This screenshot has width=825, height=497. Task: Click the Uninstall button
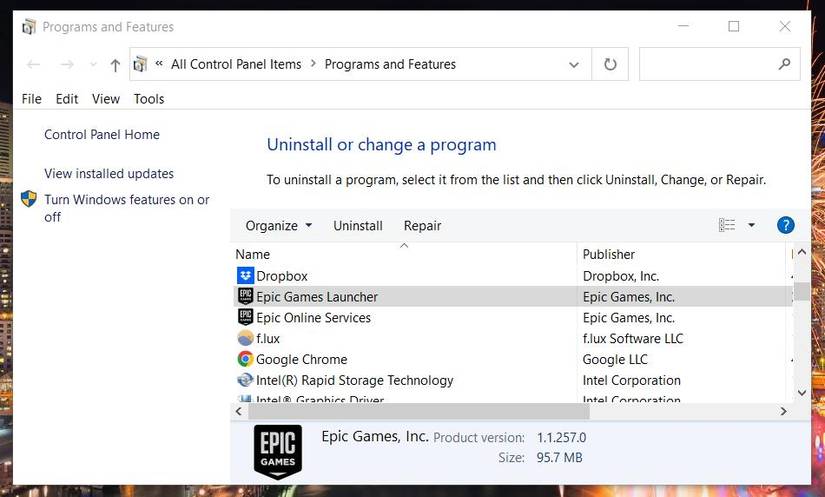coord(358,226)
